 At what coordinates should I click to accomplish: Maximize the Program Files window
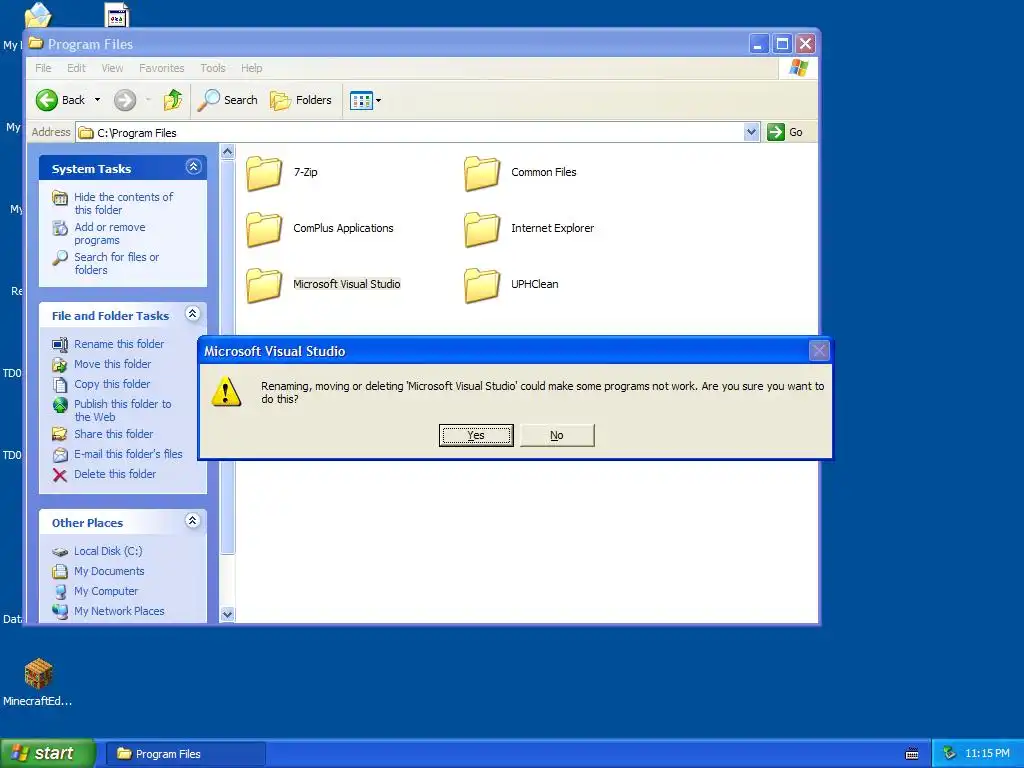pyautogui.click(x=782, y=44)
